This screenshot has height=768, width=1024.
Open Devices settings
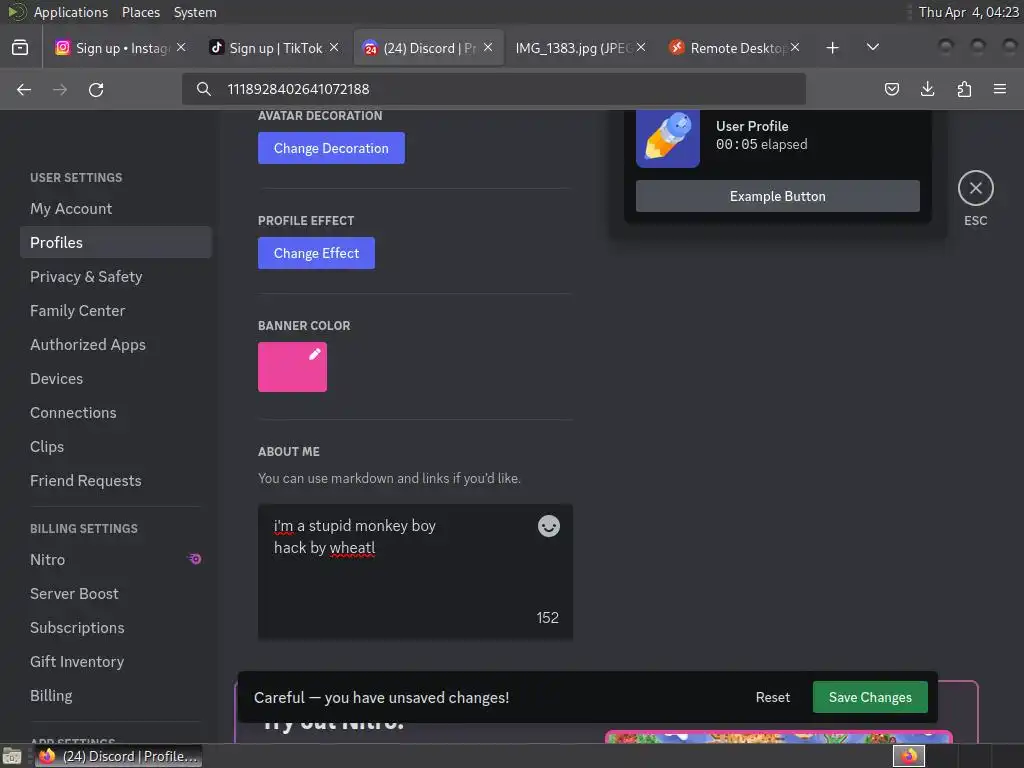(116, 379)
